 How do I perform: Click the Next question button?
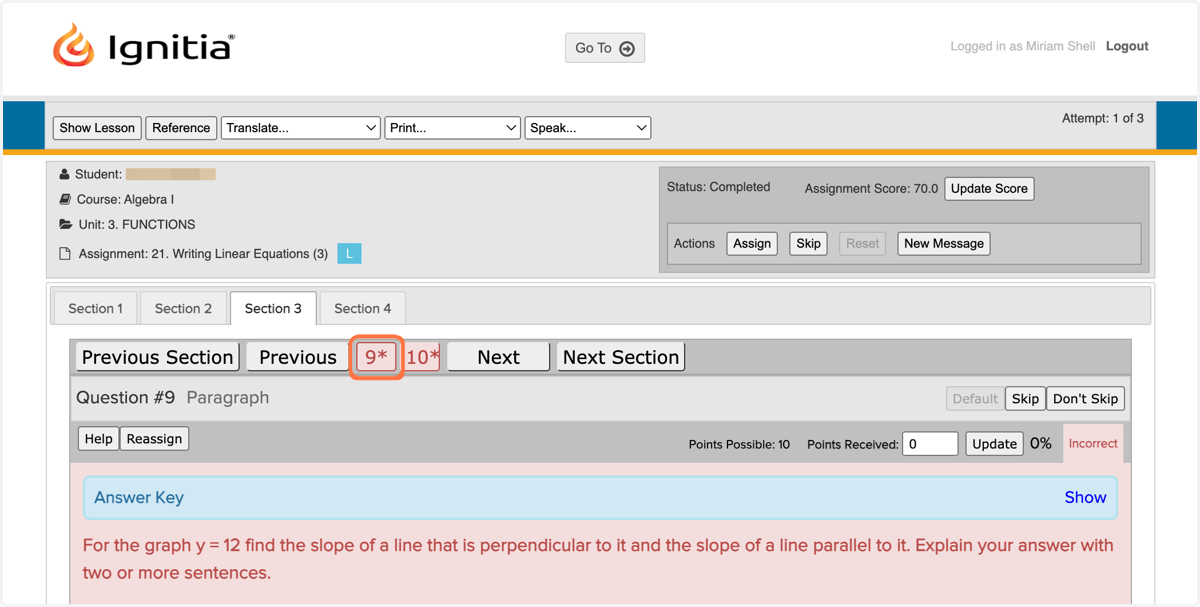point(498,357)
